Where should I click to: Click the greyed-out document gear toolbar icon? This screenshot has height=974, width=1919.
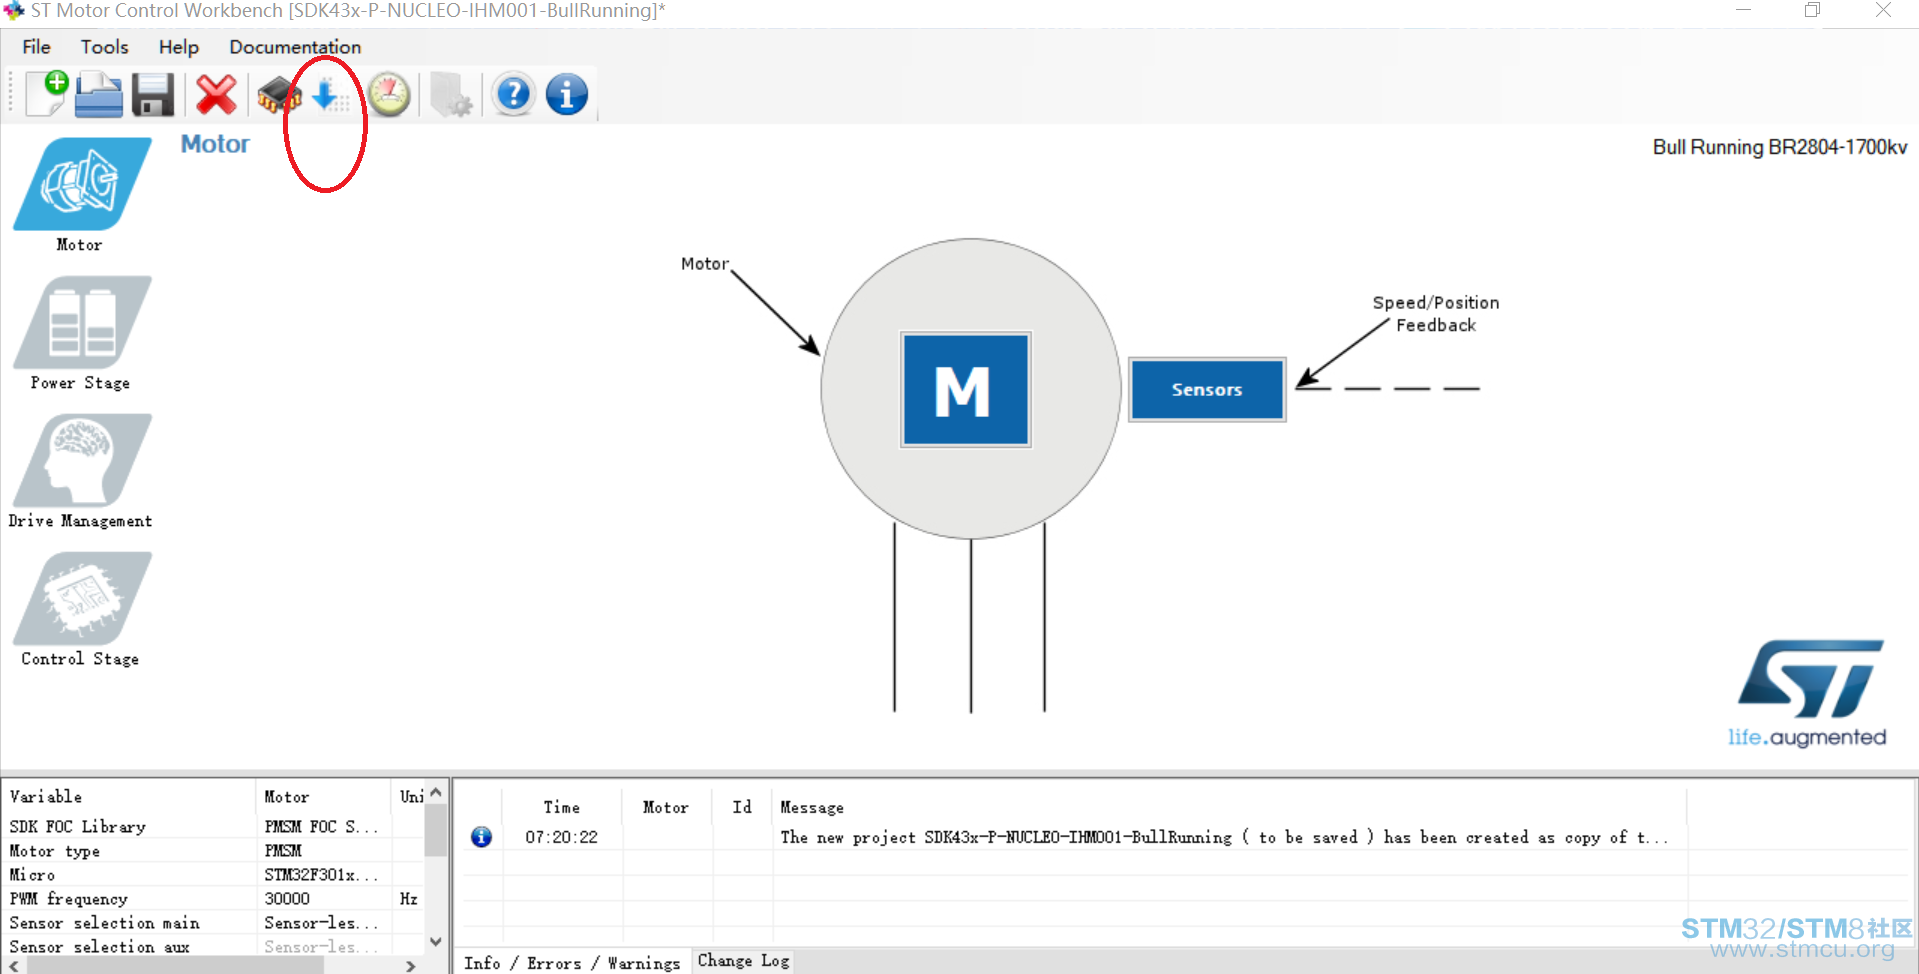click(450, 95)
